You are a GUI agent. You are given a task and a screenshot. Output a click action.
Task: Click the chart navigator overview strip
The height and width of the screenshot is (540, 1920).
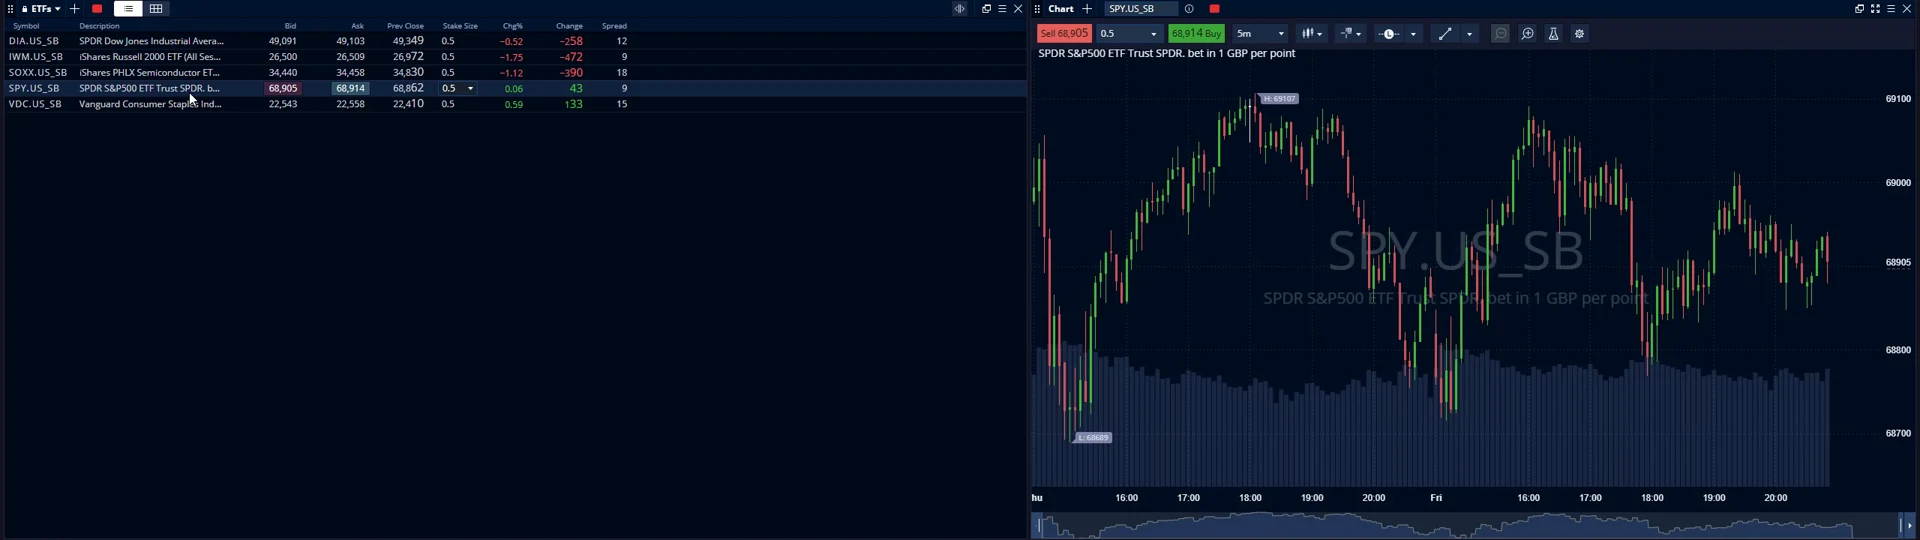tap(1470, 525)
